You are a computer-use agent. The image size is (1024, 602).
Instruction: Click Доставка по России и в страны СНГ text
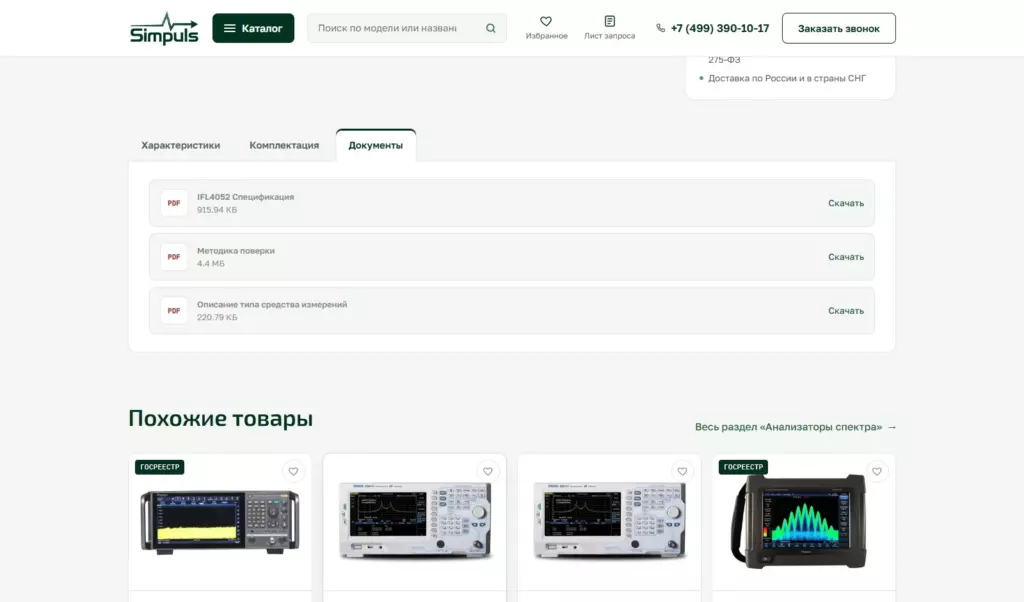[787, 78]
